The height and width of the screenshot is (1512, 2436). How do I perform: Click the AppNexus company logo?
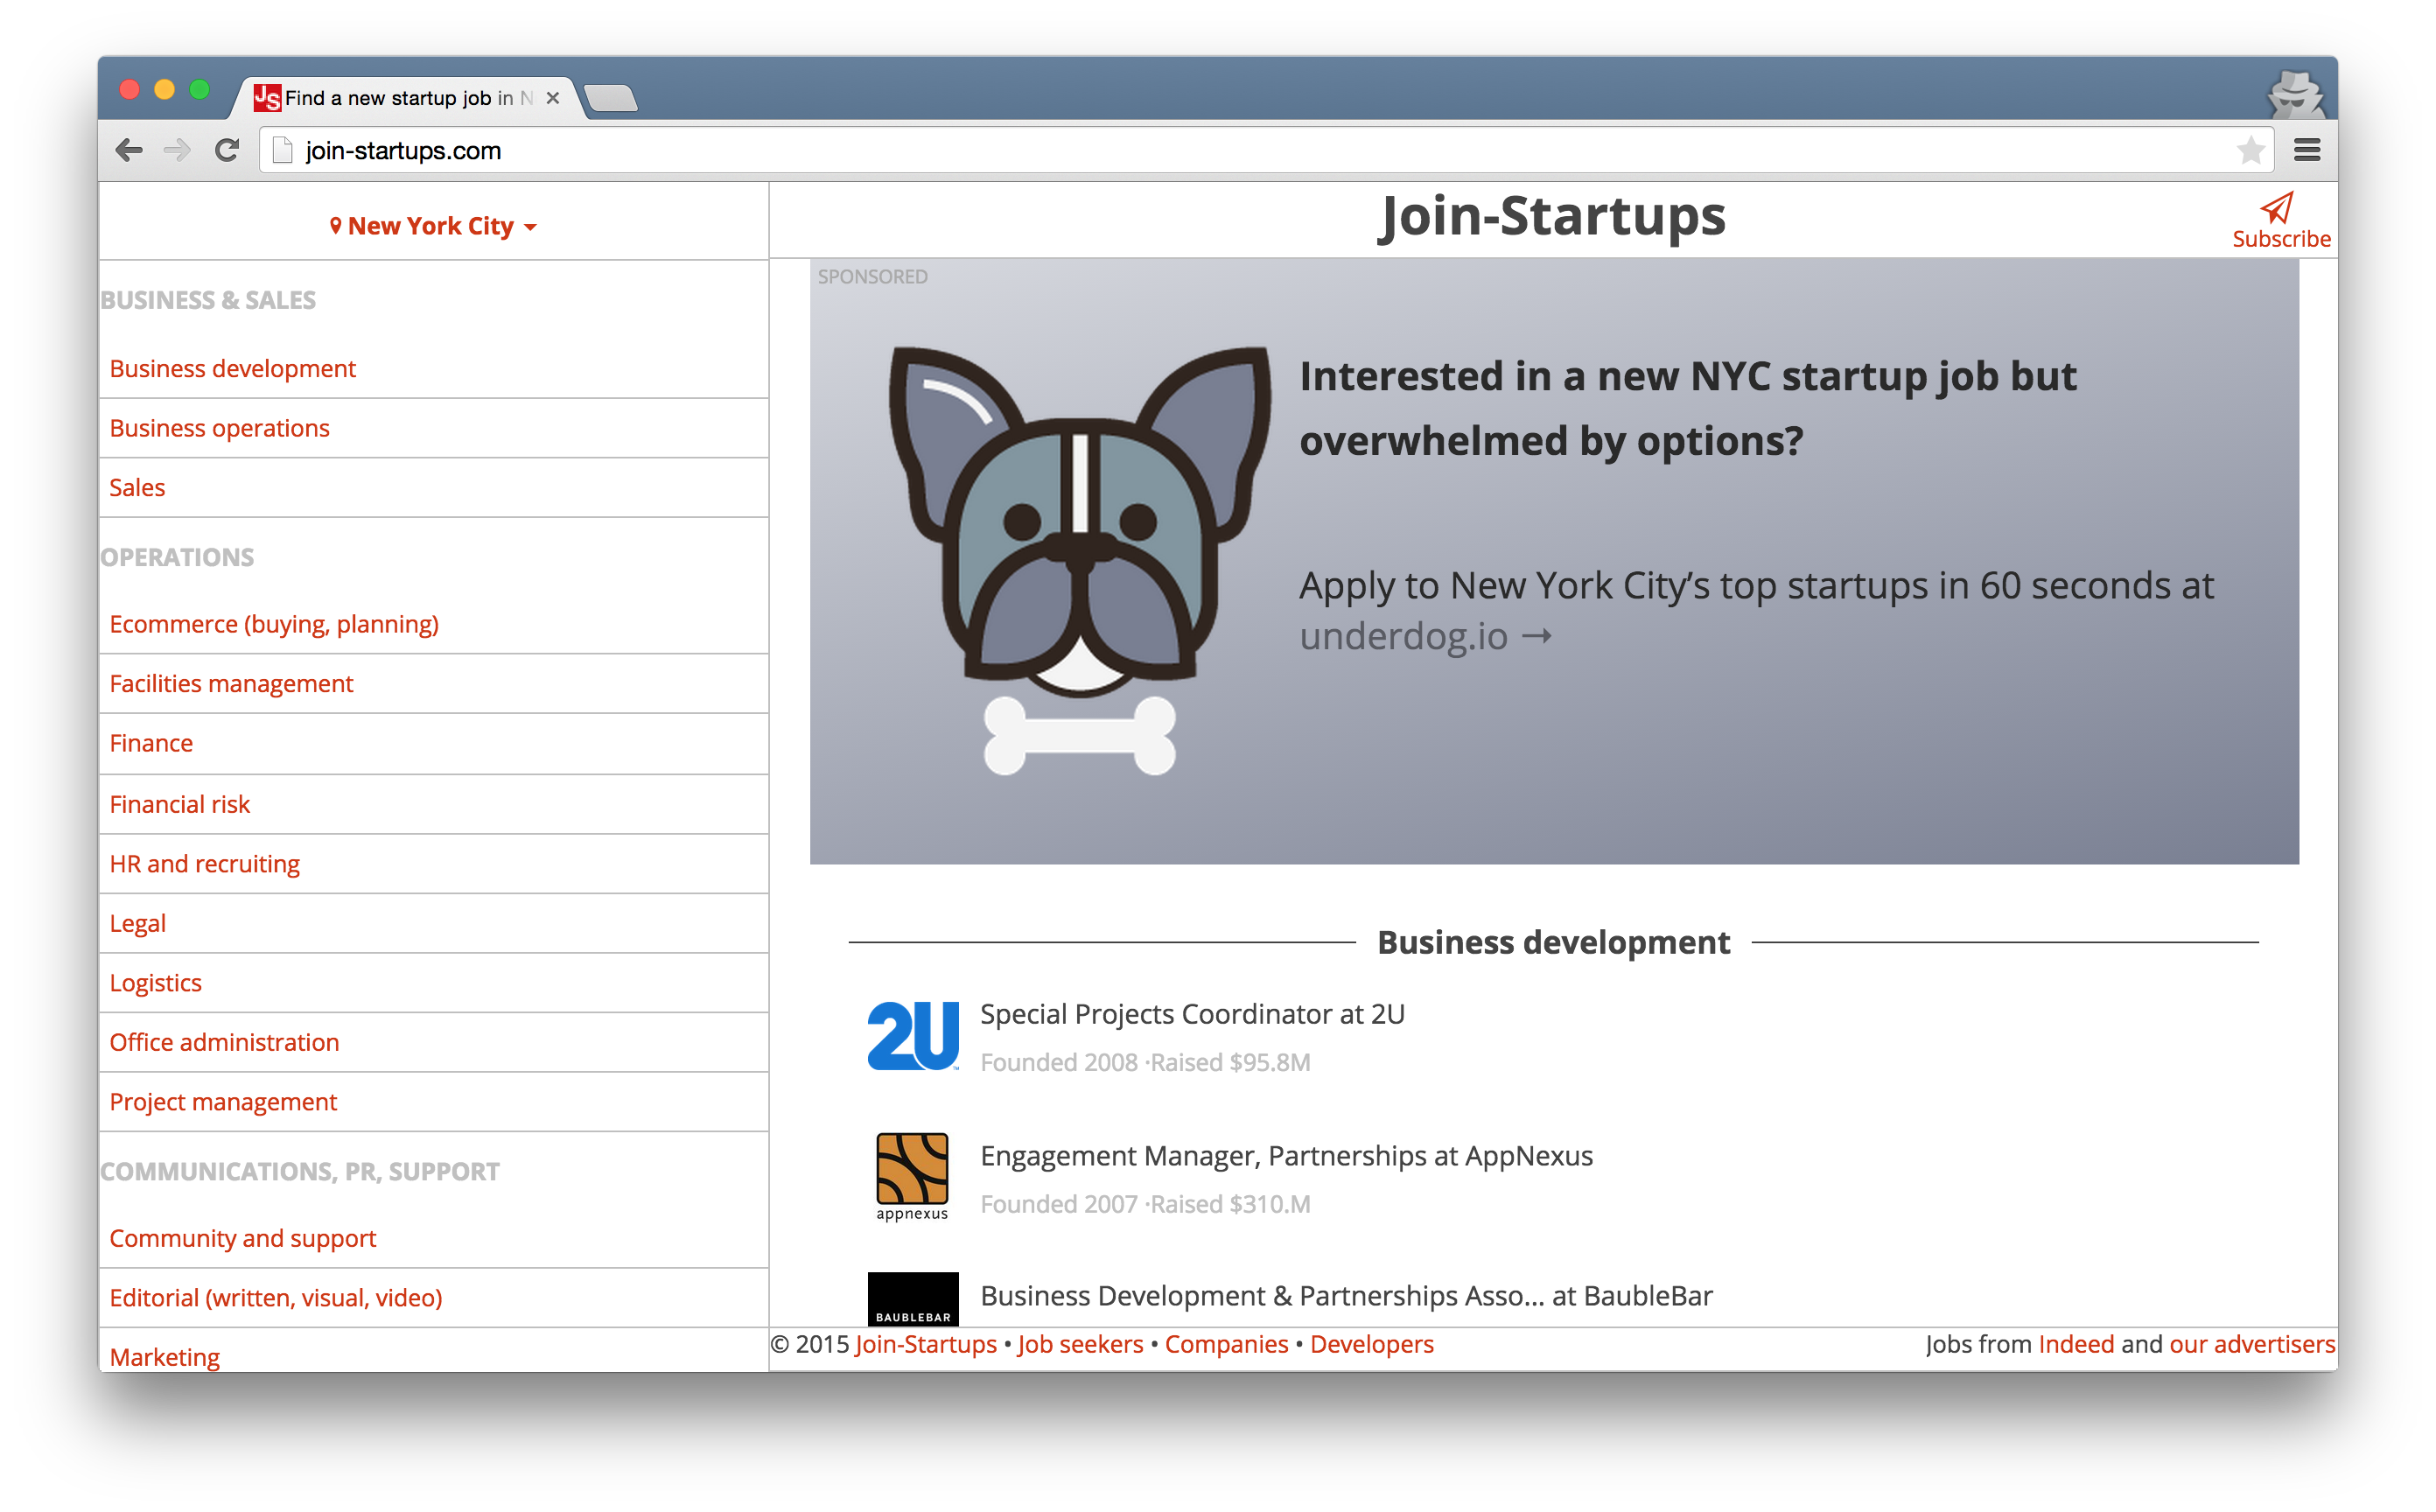pyautogui.click(x=912, y=1176)
